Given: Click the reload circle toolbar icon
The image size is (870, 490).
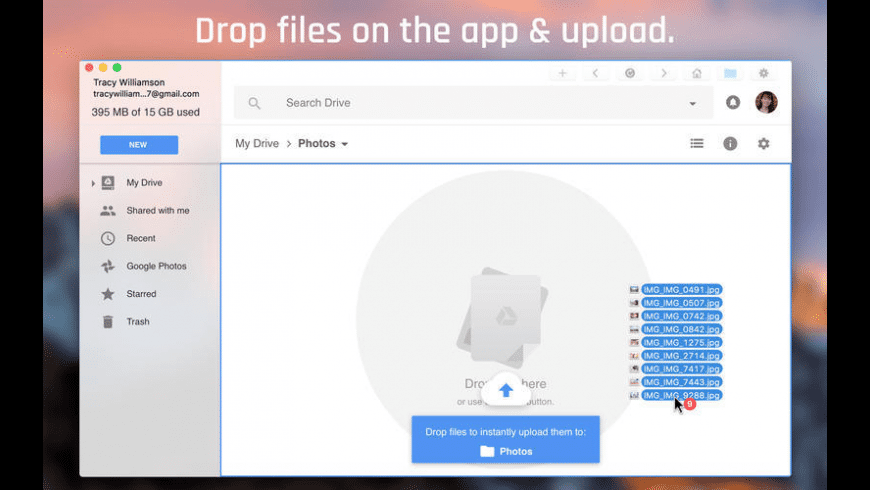Looking at the screenshot, I should [x=630, y=73].
